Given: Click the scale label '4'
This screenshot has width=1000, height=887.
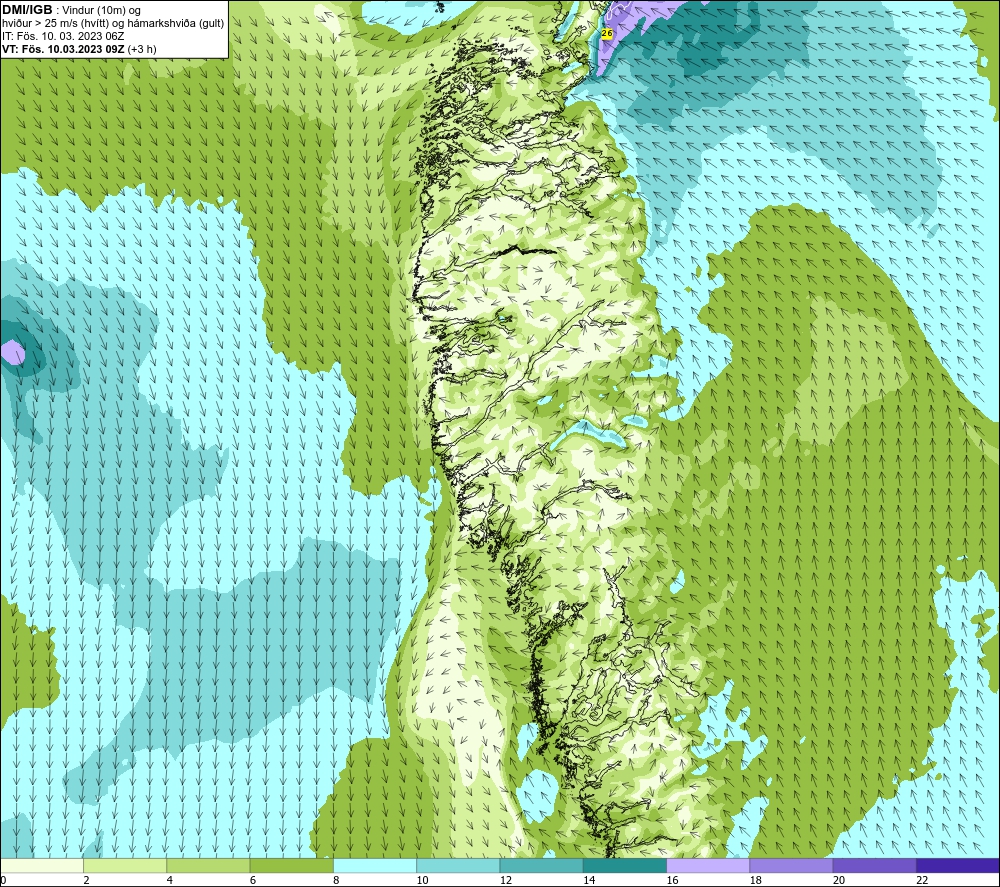Looking at the screenshot, I should click(170, 880).
